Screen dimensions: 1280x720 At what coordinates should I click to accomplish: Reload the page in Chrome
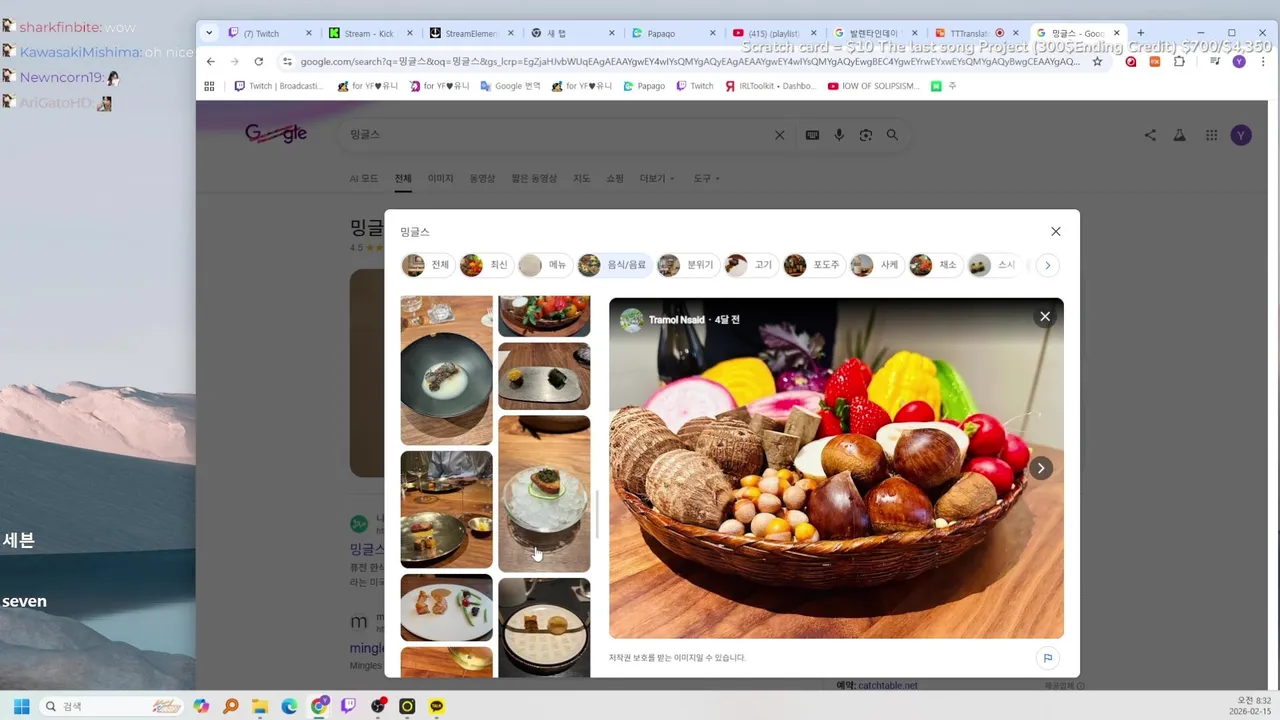(261, 61)
